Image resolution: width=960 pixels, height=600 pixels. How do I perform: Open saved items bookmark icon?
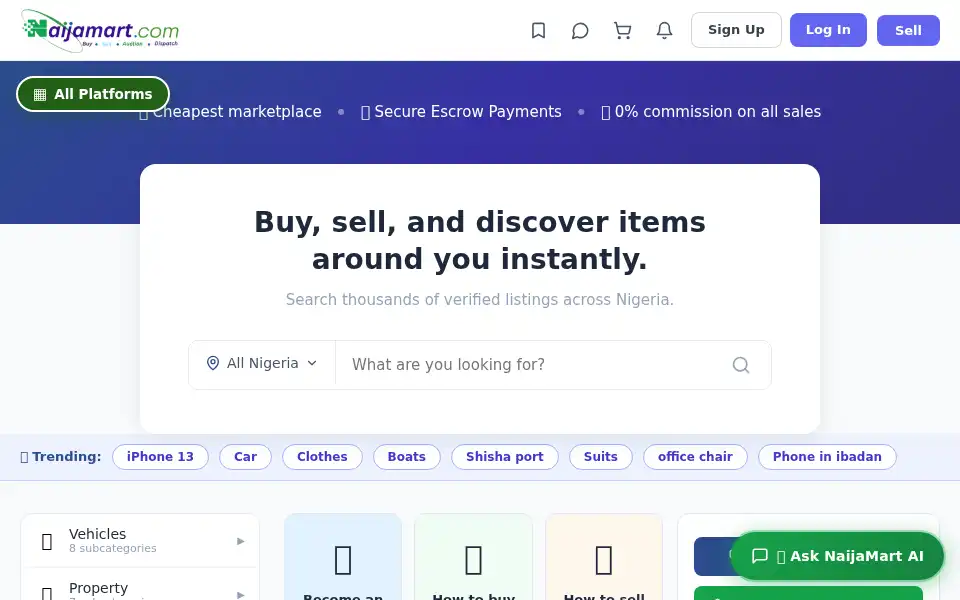[x=538, y=31]
